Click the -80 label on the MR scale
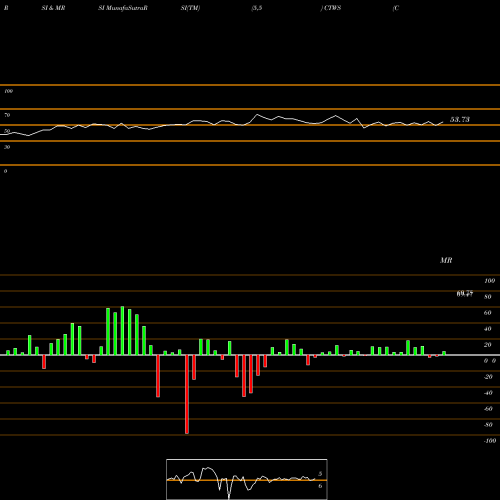500x500 pixels. click(x=488, y=425)
